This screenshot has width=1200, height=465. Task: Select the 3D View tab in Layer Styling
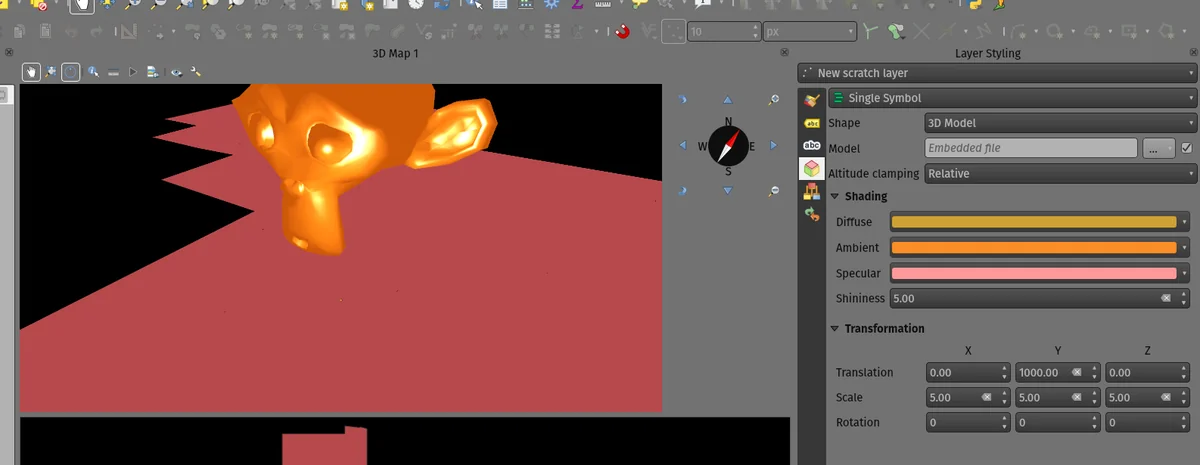point(812,169)
